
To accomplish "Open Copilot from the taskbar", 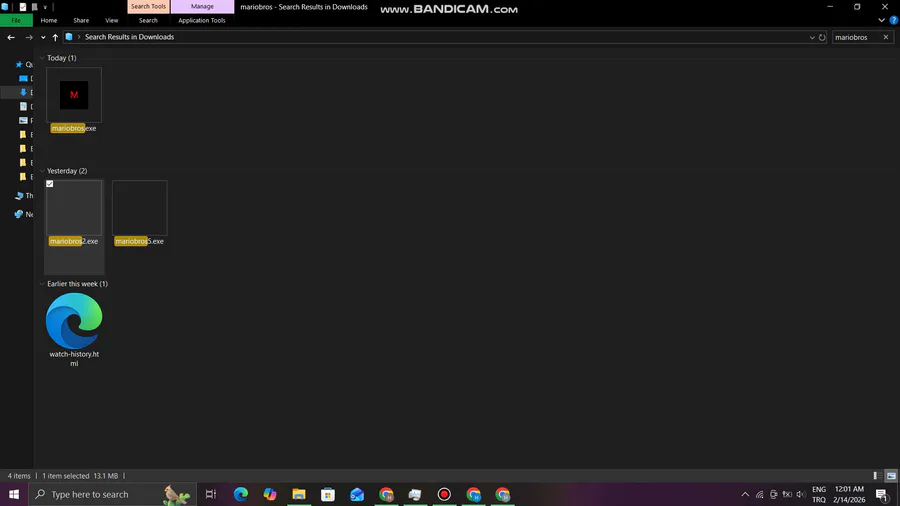I will pos(270,494).
